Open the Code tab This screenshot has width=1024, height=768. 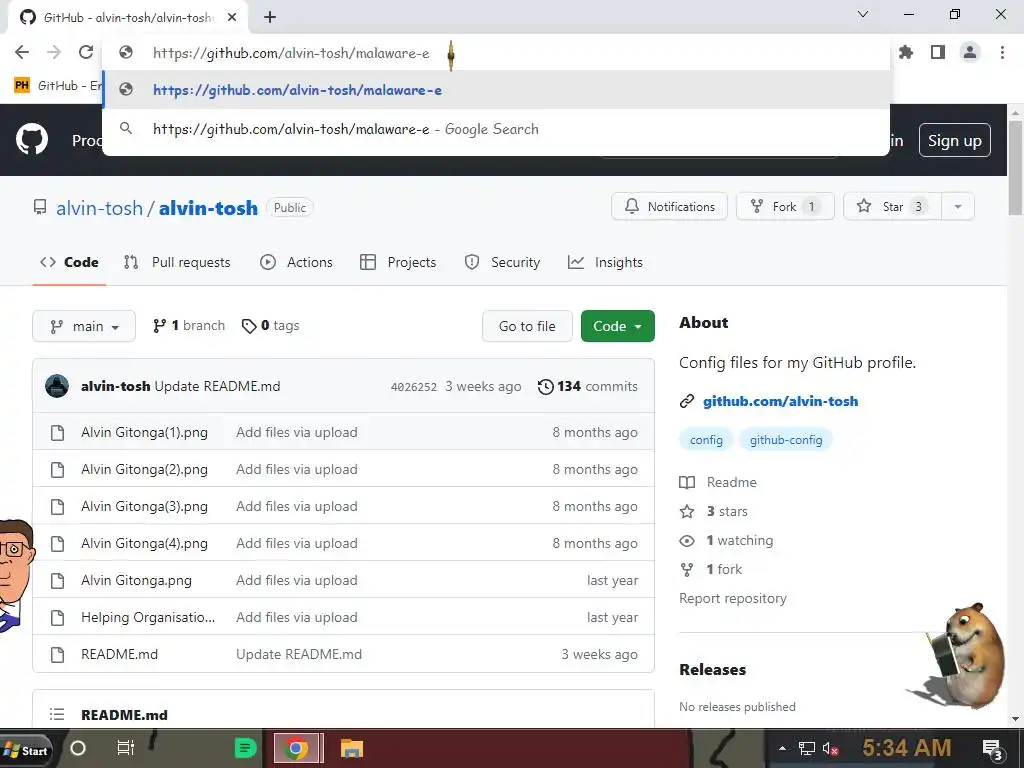coord(69,263)
